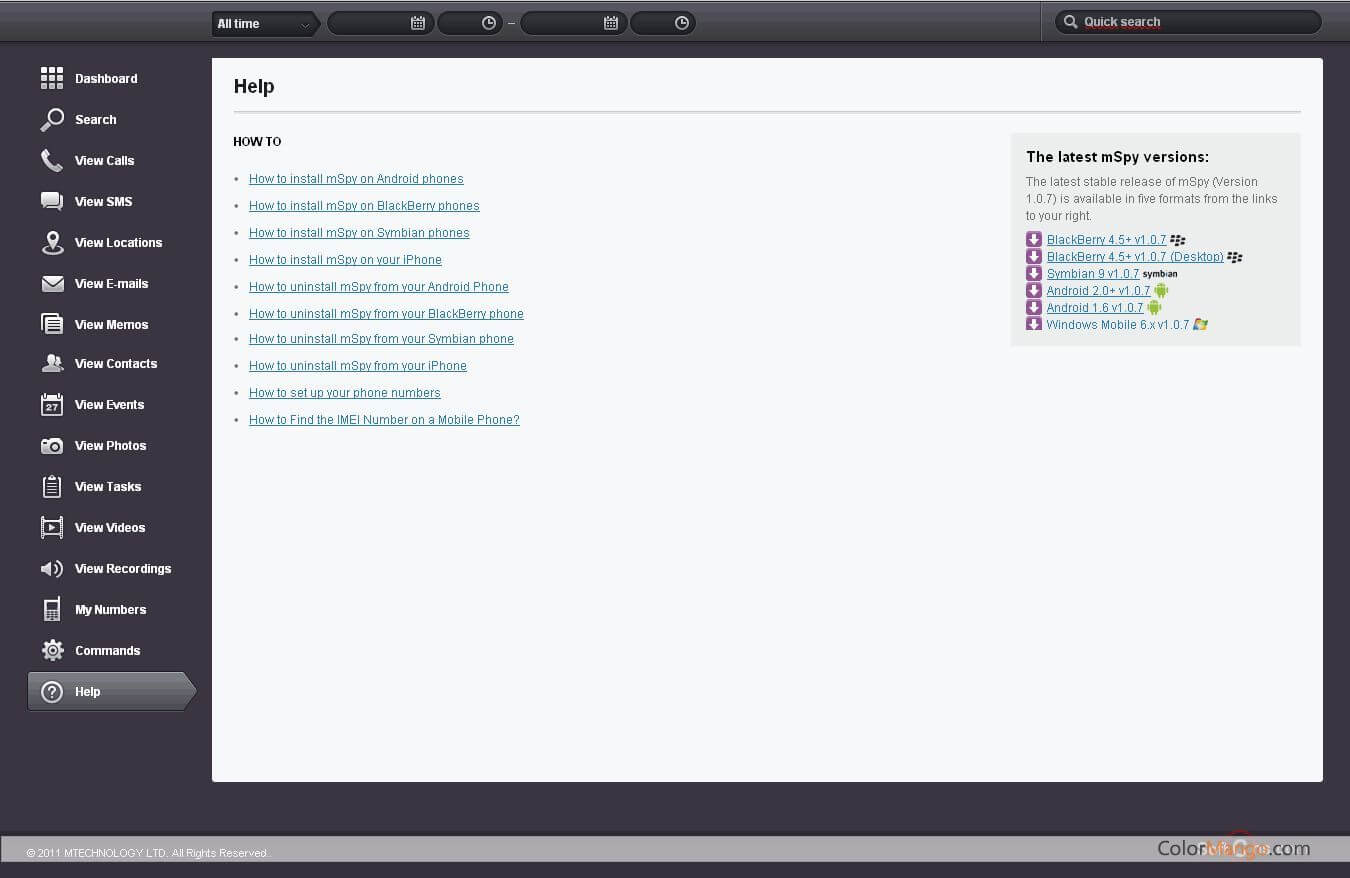
Task: Open View Recordings speaker icon
Action: point(52,569)
